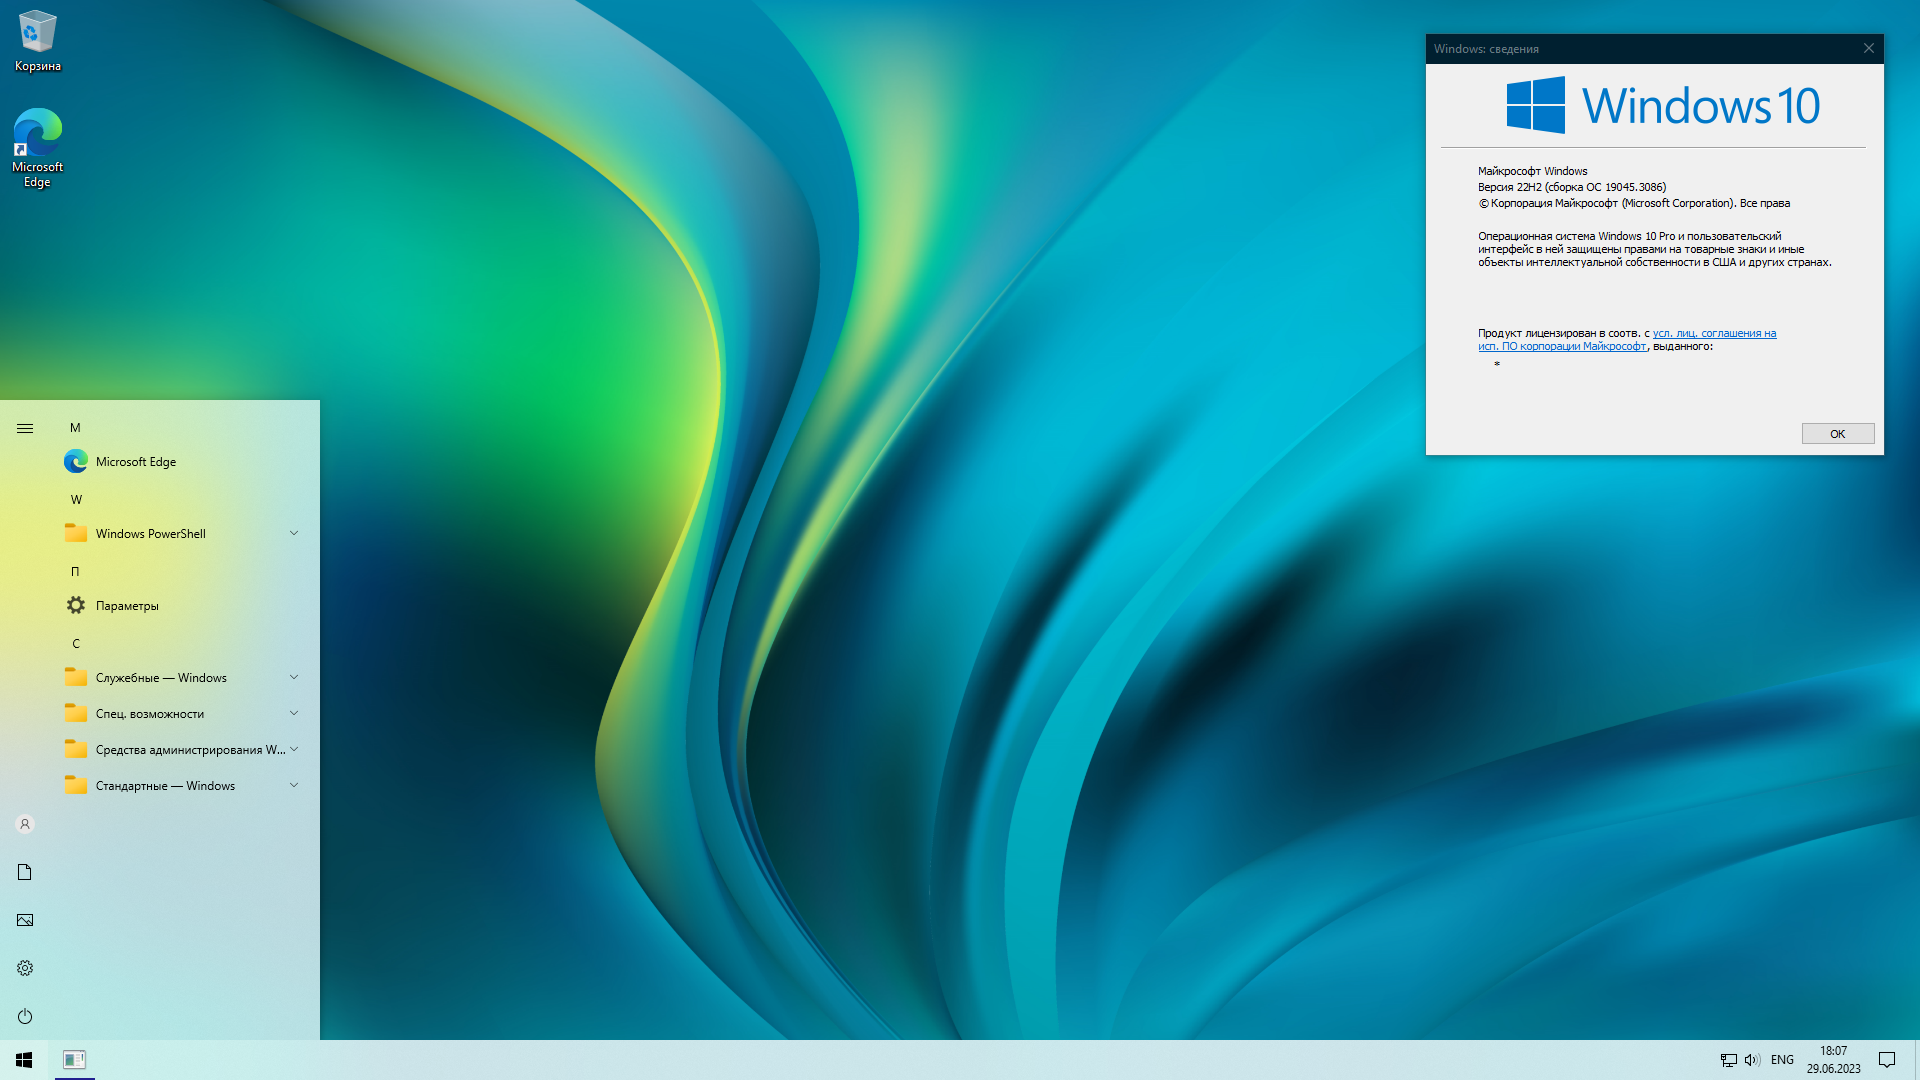Click the letter W section header
Image resolution: width=1920 pixels, height=1080 pixels.
(76, 500)
